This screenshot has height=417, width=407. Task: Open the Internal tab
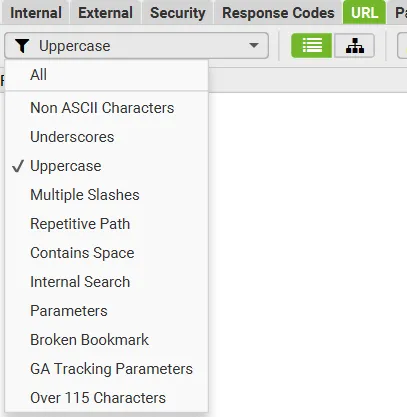point(36,13)
